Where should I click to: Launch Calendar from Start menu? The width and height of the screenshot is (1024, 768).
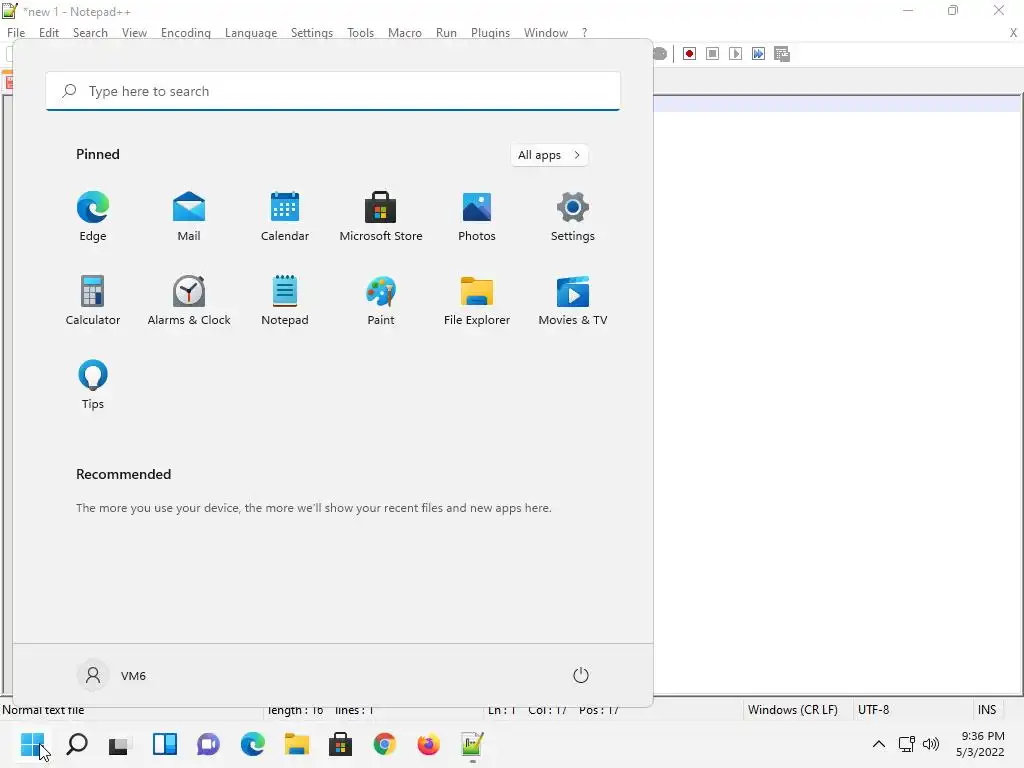(285, 217)
